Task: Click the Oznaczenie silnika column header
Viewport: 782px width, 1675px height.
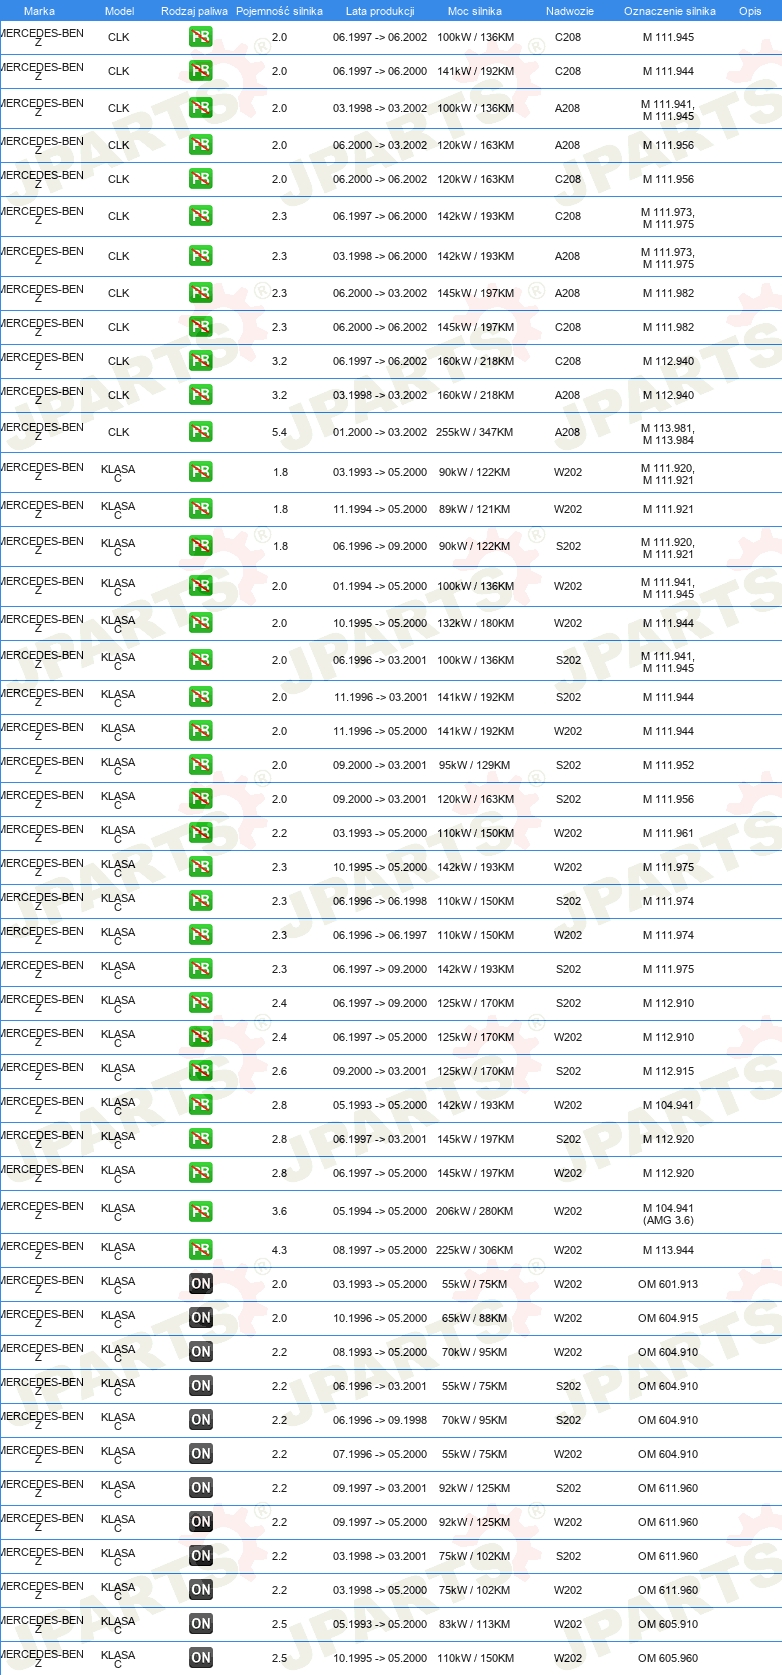Action: point(670,11)
